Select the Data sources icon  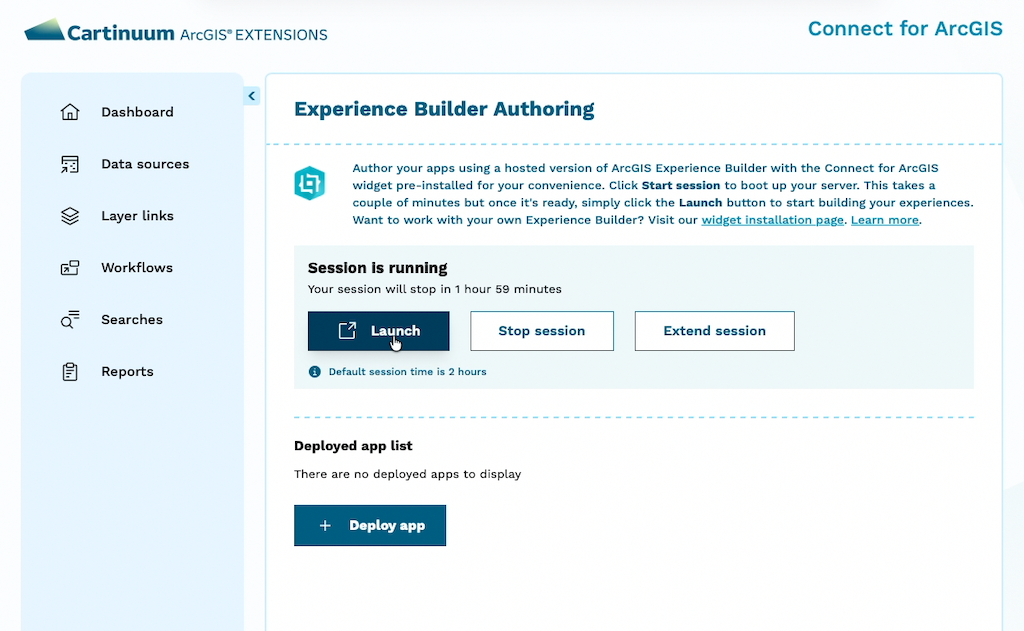(x=69, y=164)
